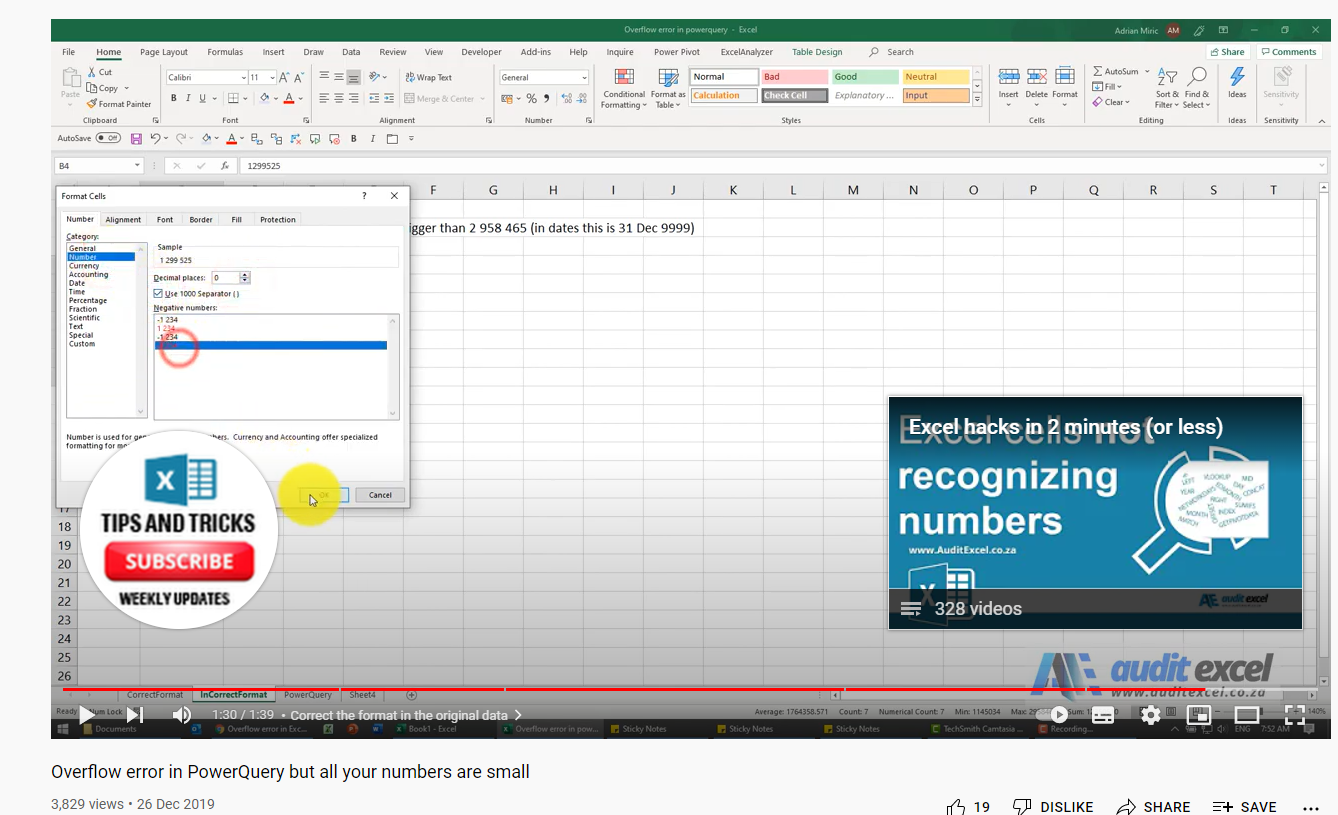Toggle Wrap Text
1338x815 pixels.
click(x=428, y=77)
